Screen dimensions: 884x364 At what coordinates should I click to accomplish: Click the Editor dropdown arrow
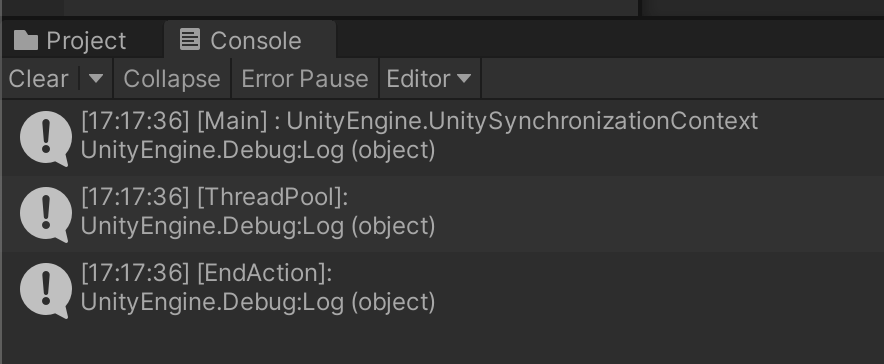click(463, 78)
